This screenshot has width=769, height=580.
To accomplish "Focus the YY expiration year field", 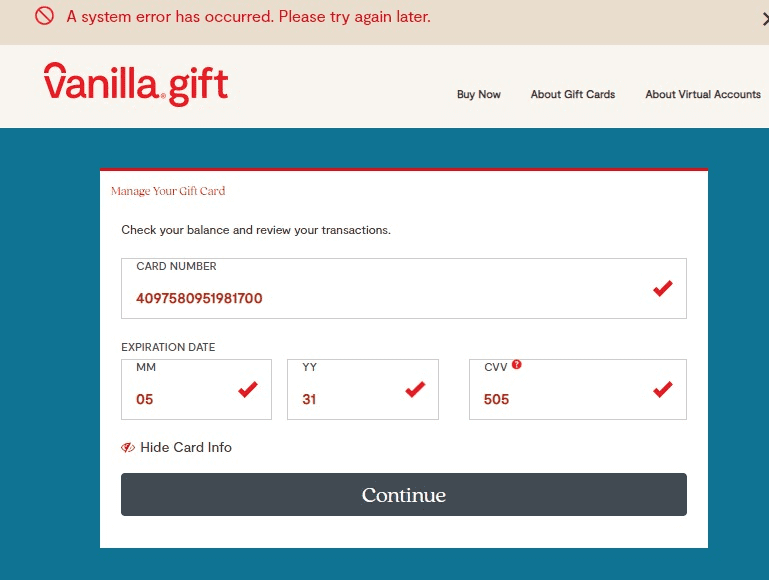I will (x=345, y=399).
